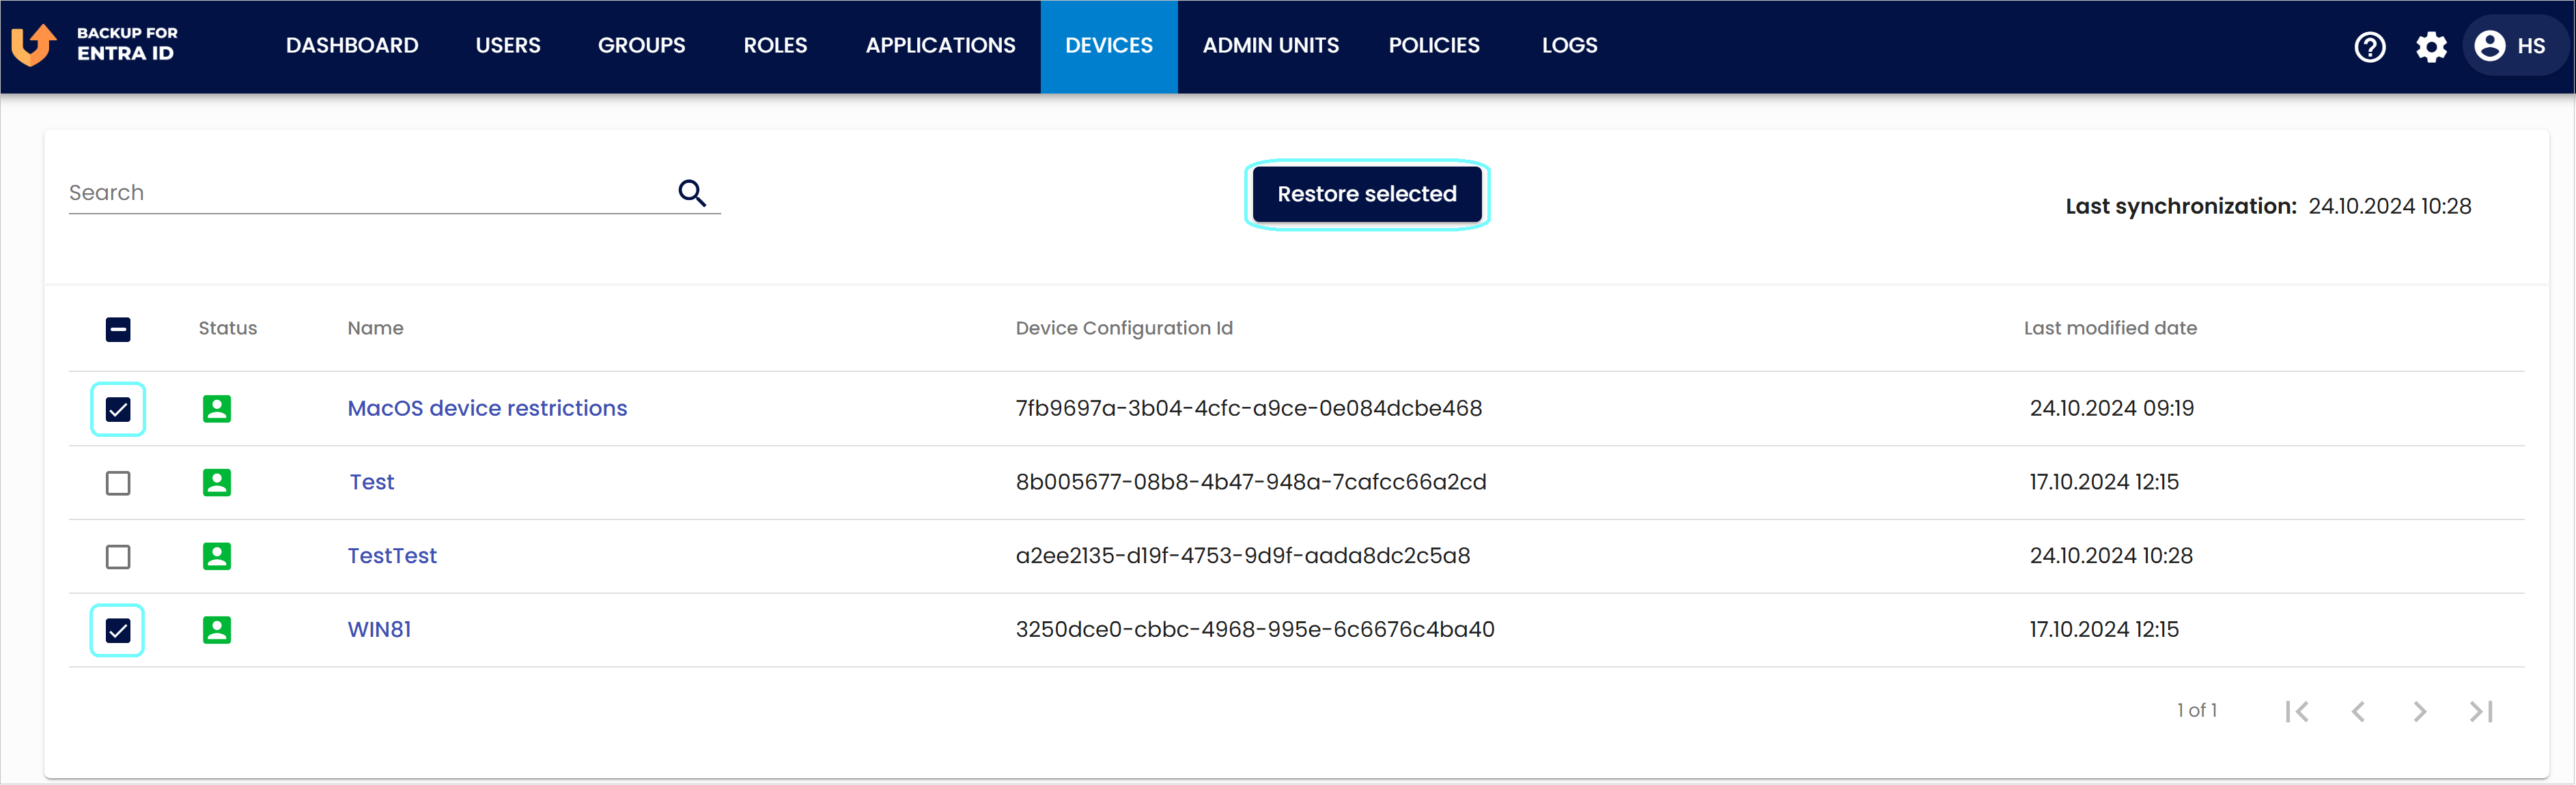Open the Admin Units tab

click(1270, 46)
